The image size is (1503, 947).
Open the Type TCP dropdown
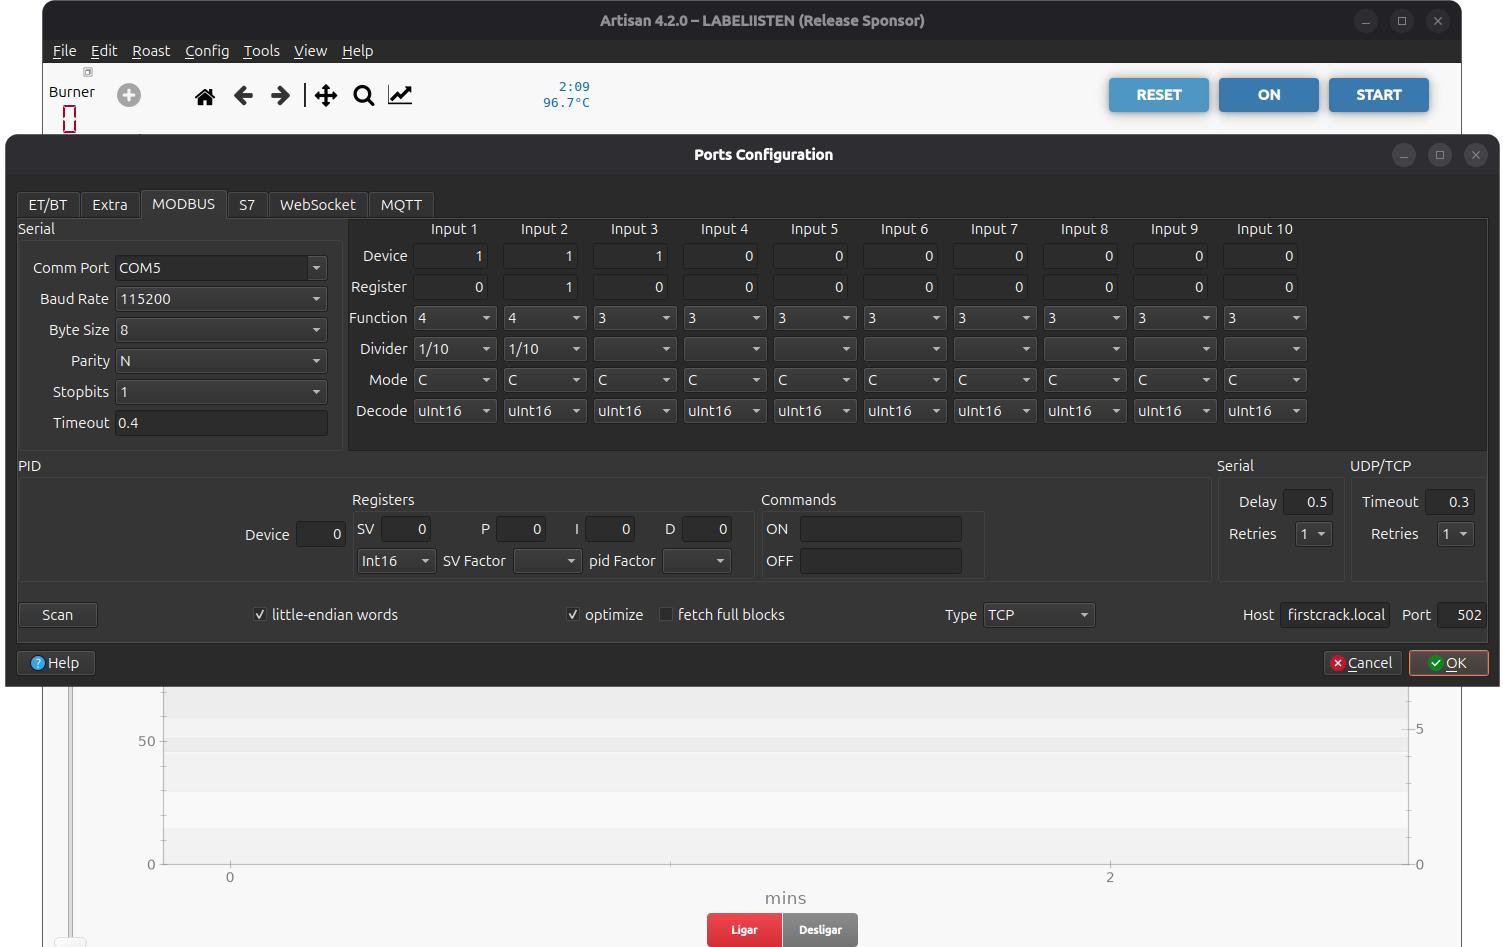pyautogui.click(x=1039, y=615)
